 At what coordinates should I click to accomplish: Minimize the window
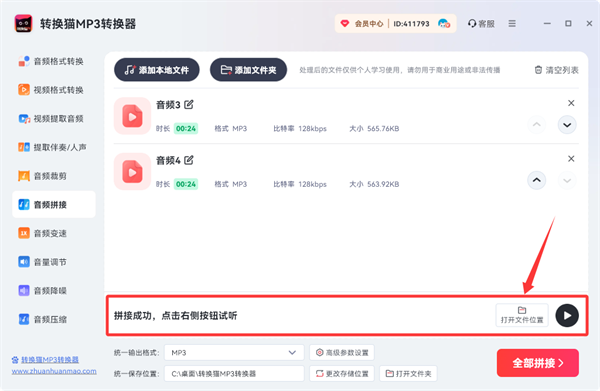coord(547,24)
